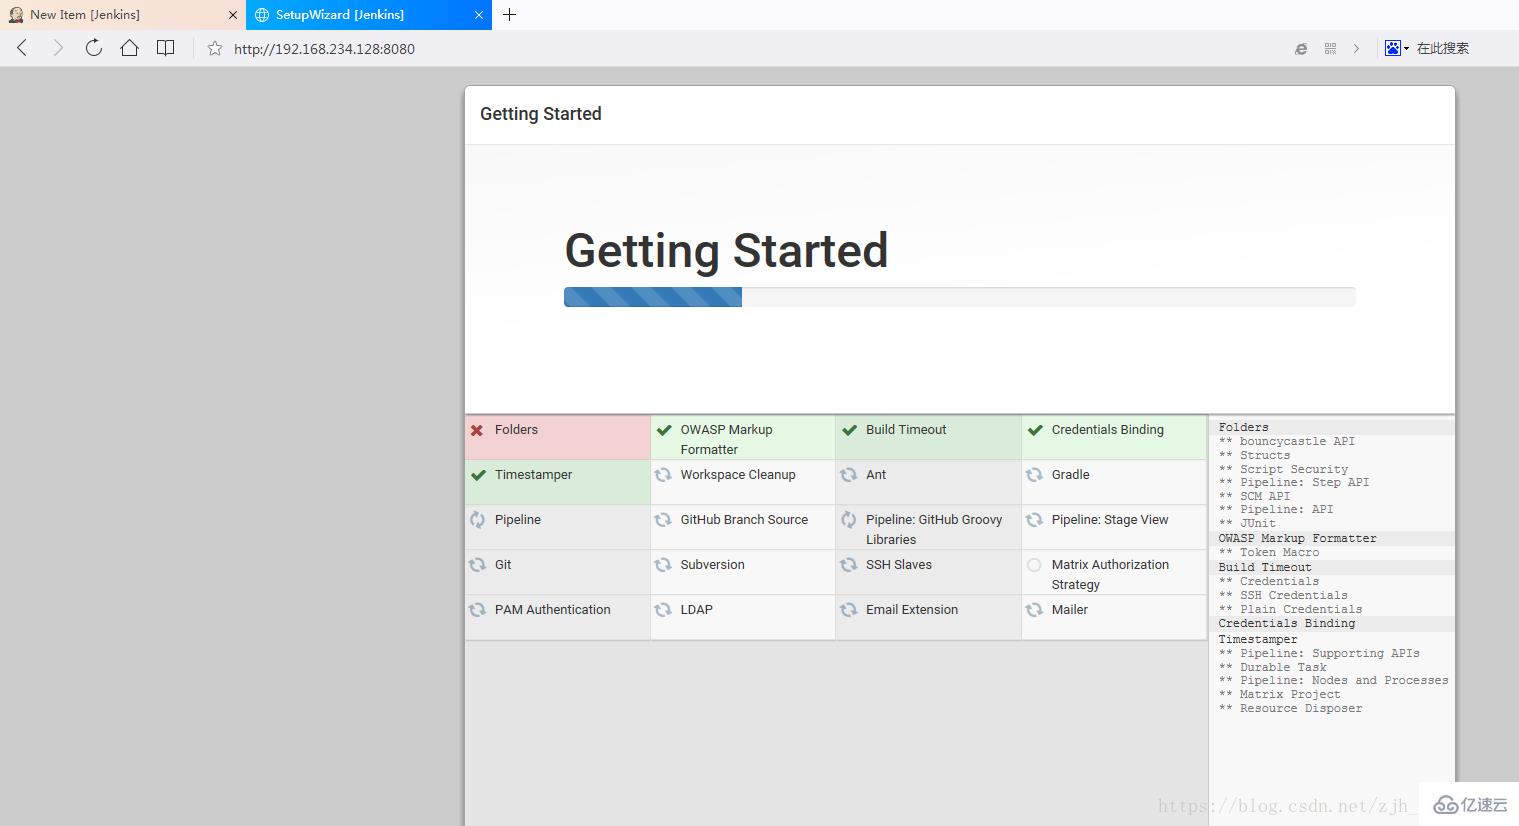The width and height of the screenshot is (1519, 826).
Task: Click the 在此搜索 search field
Action: click(1442, 48)
